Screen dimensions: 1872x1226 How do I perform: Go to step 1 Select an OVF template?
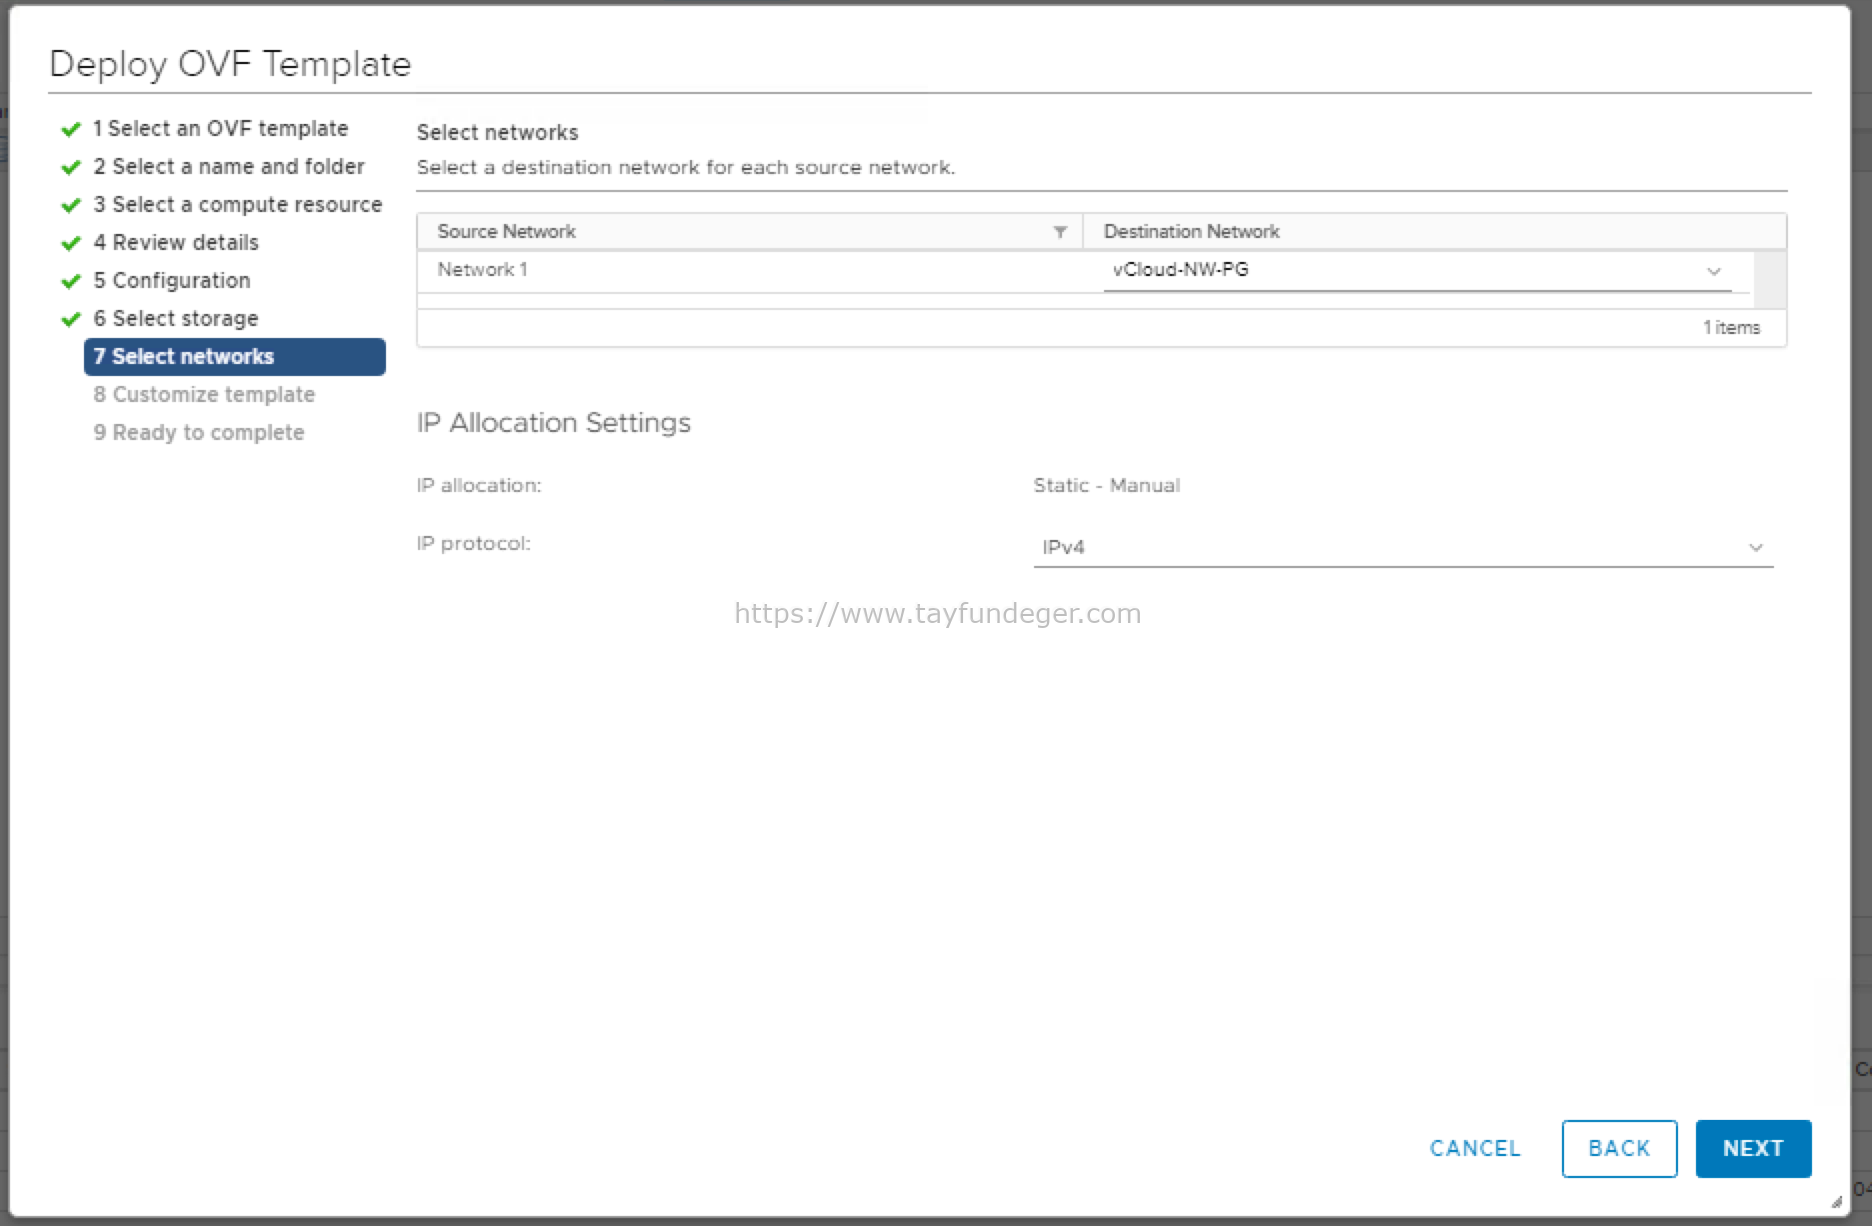click(220, 128)
